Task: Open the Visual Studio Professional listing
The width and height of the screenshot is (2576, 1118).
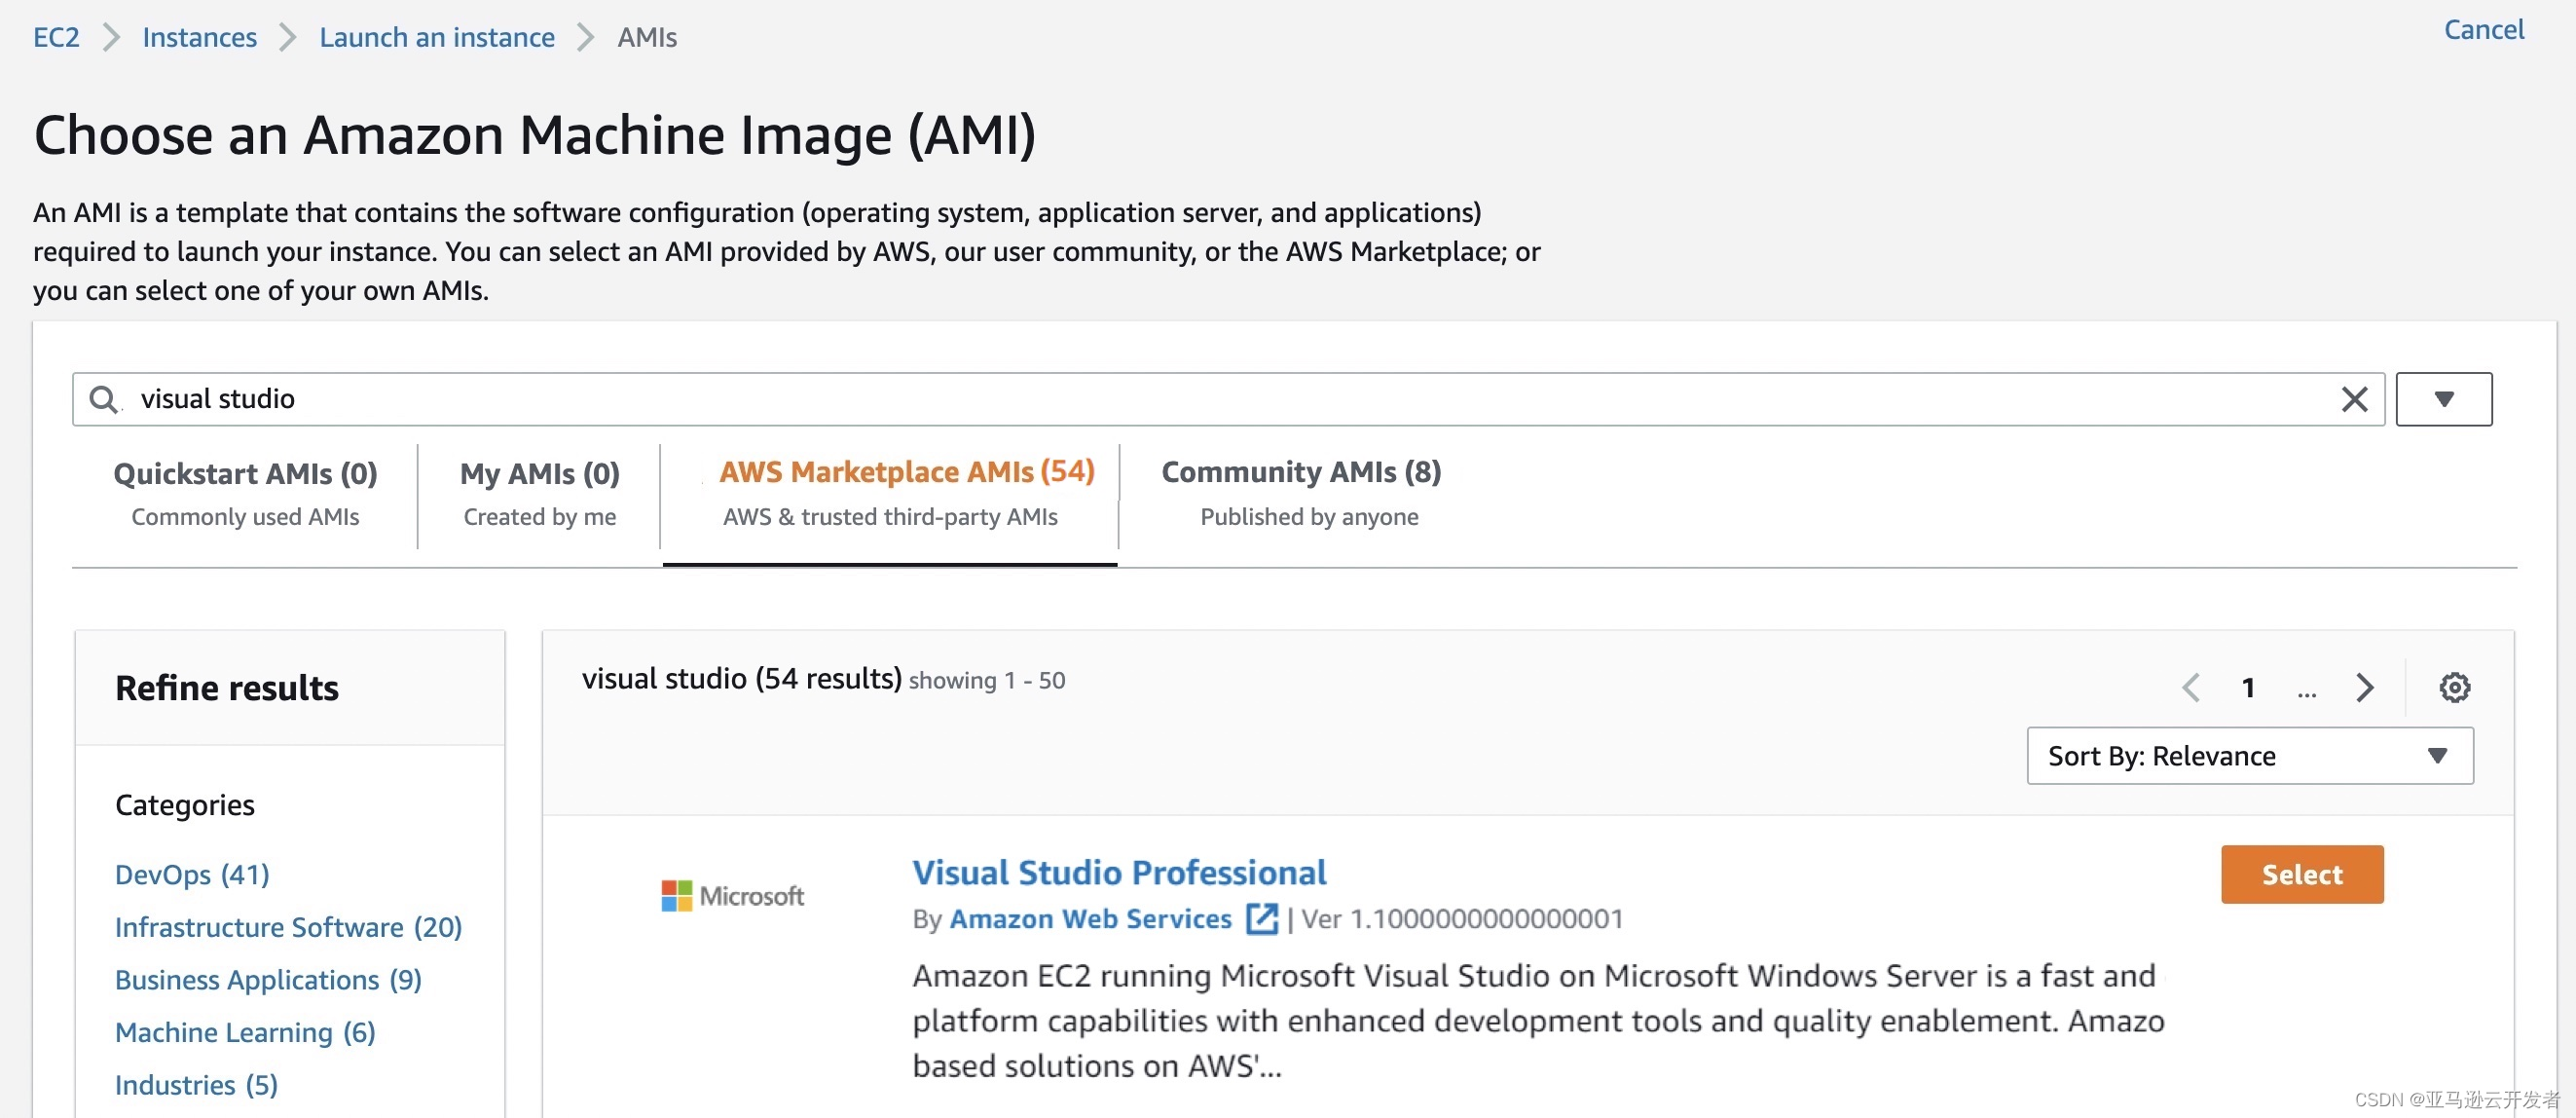Action: pyautogui.click(x=1119, y=871)
